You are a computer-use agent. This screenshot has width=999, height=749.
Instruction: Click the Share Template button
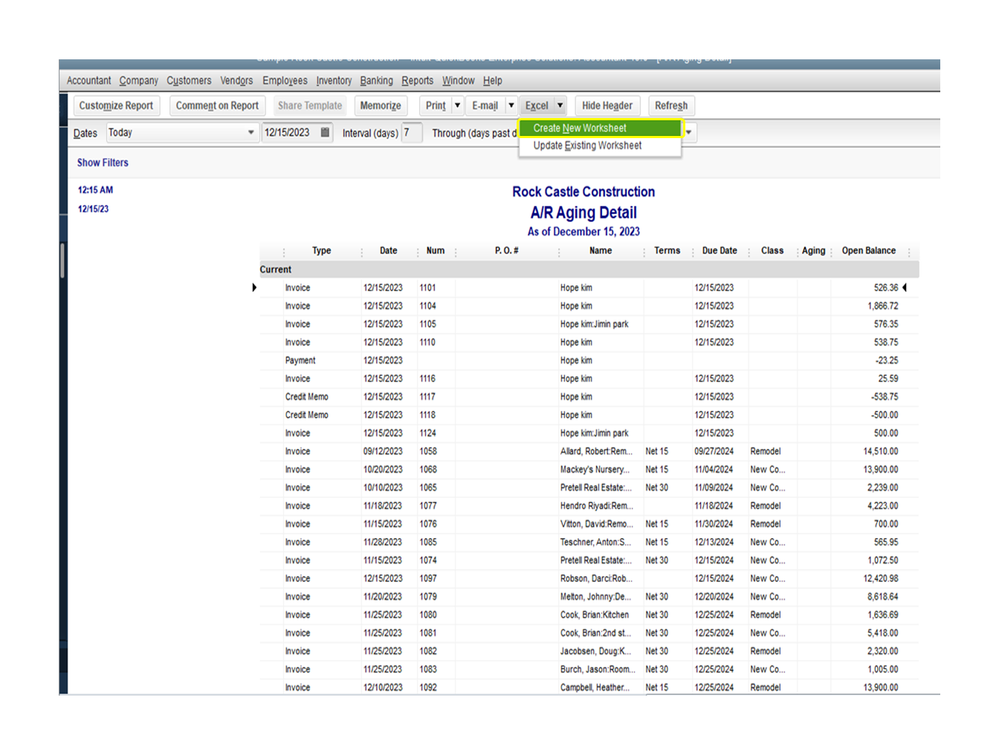[310, 106]
